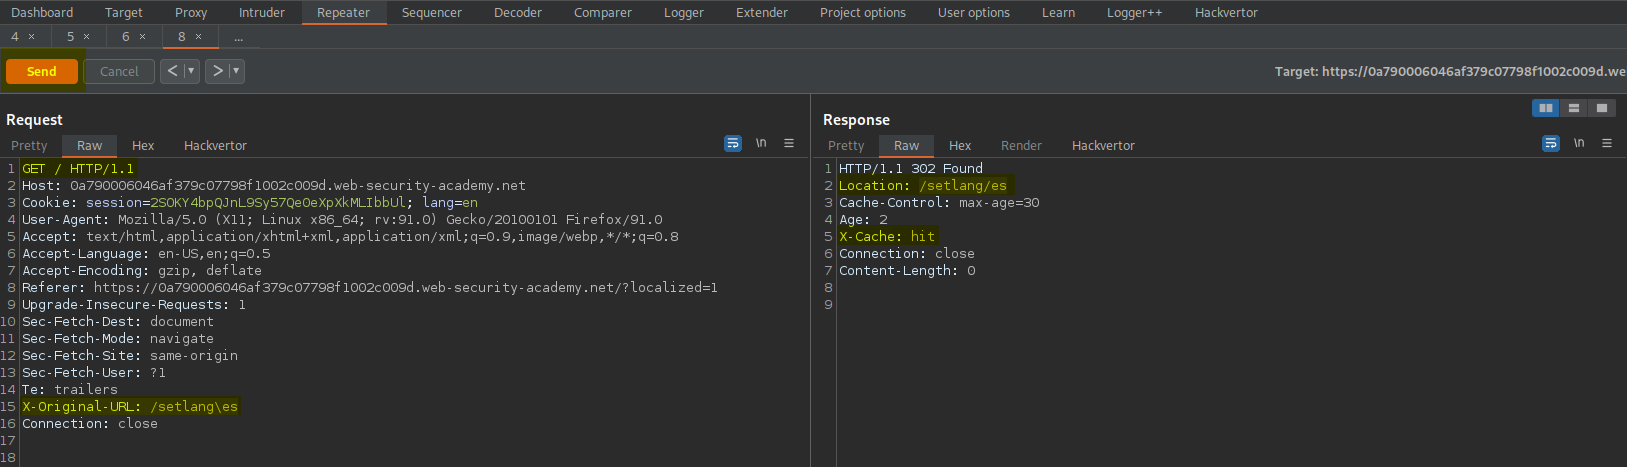The image size is (1627, 467).
Task: Close Repeater sub-tab 6
Action: point(142,37)
